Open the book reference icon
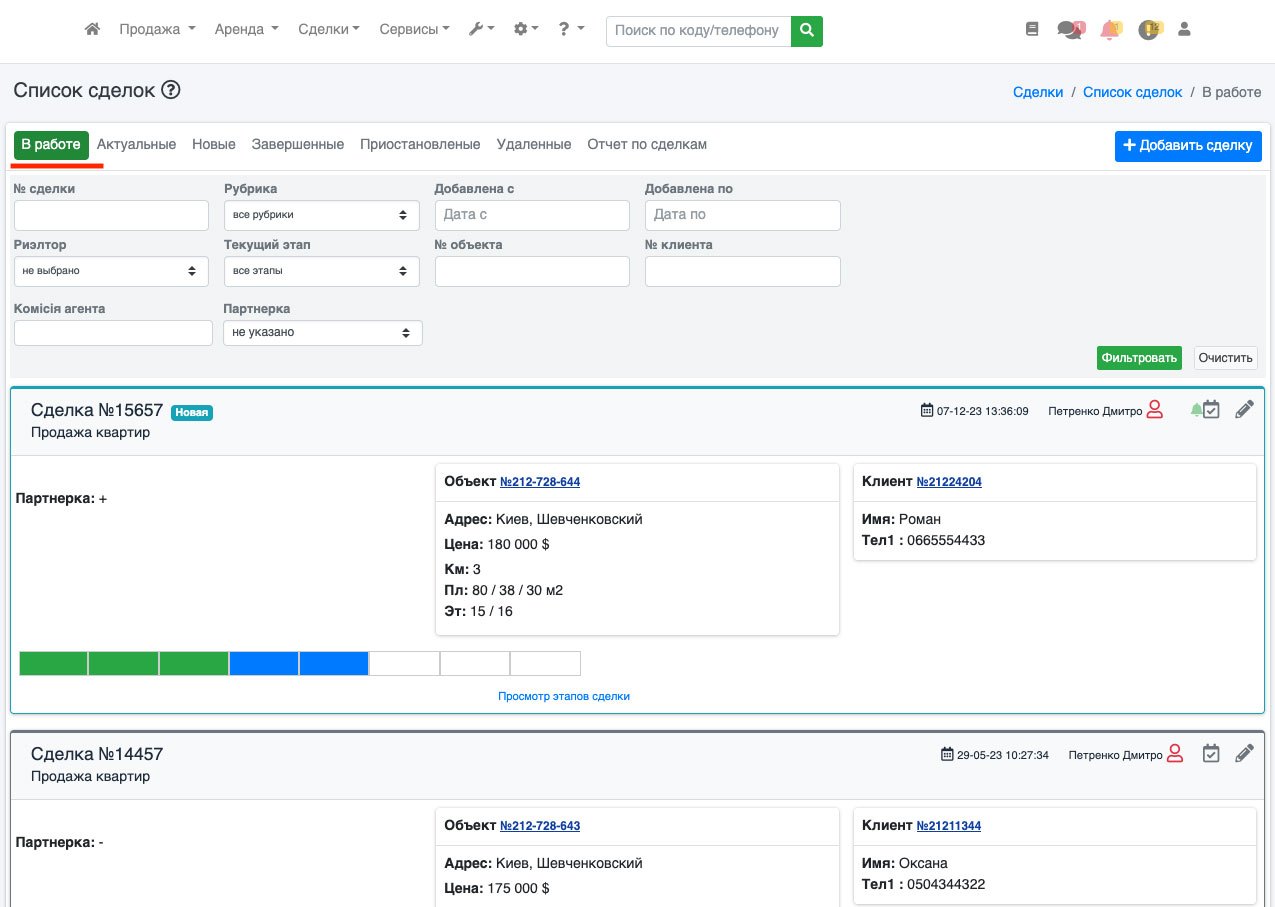Screen dimensions: 1275x907 1032,30
